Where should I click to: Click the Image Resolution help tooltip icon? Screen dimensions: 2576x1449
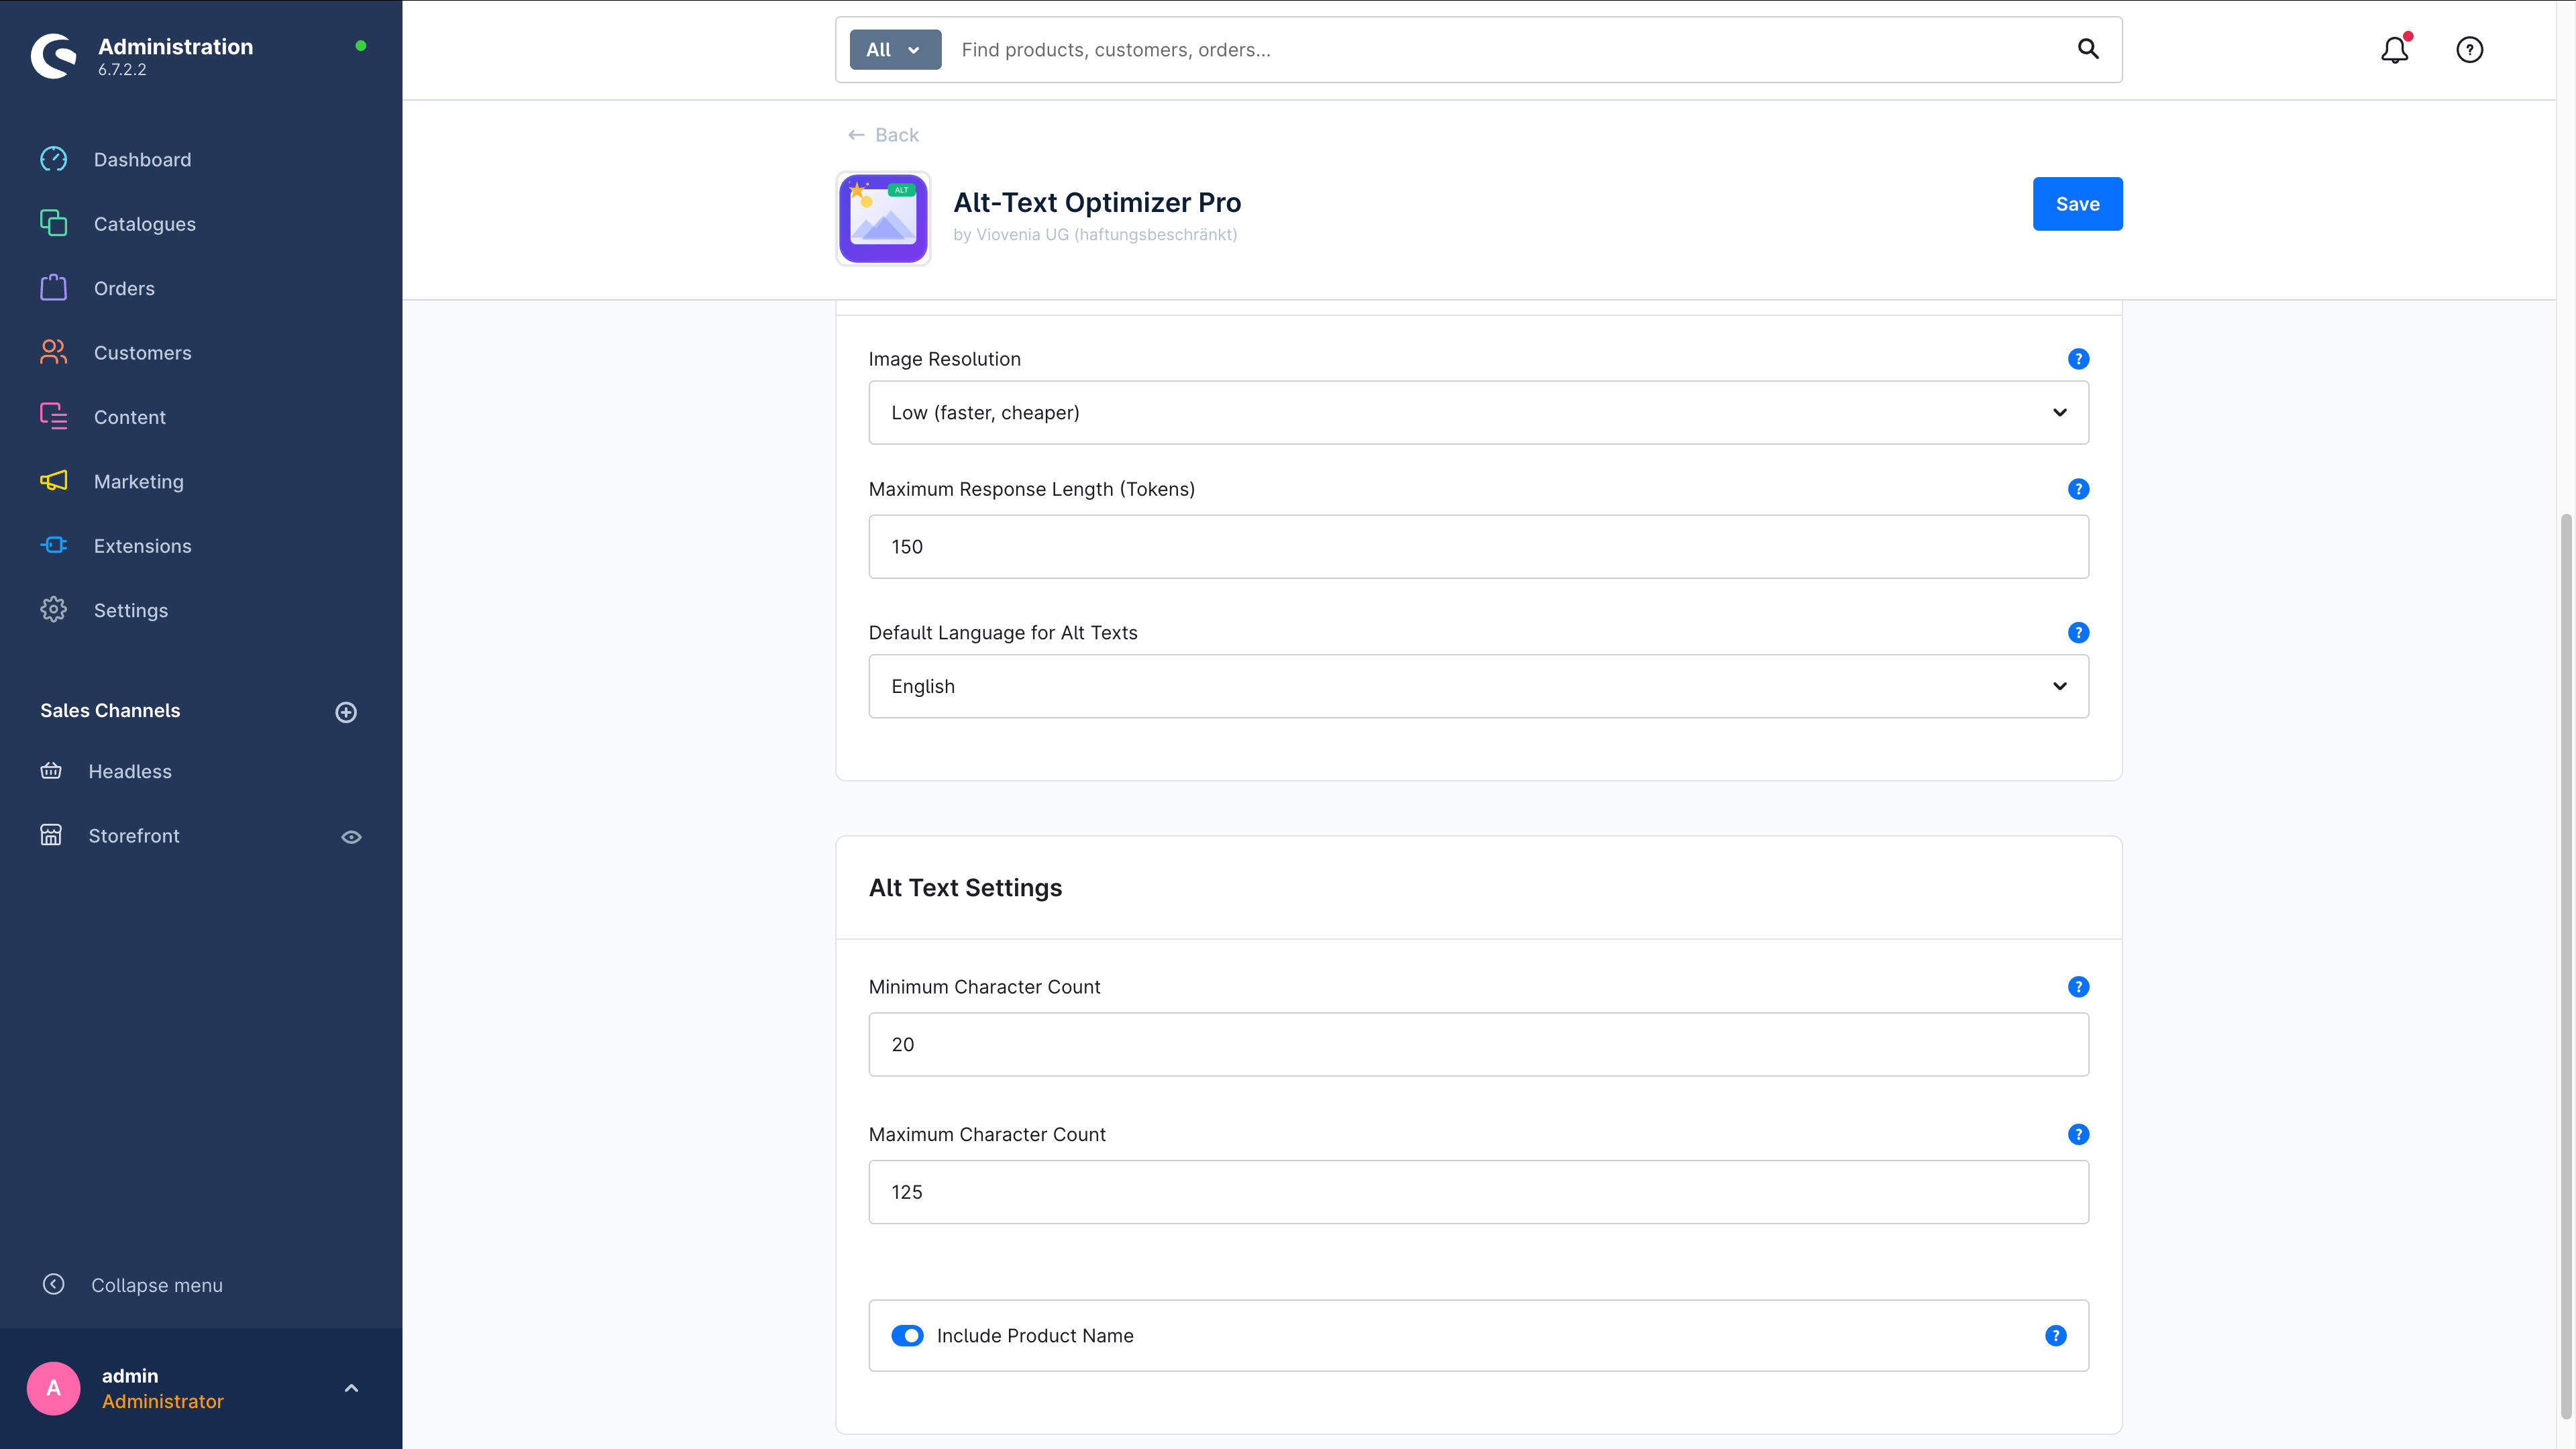(2078, 359)
